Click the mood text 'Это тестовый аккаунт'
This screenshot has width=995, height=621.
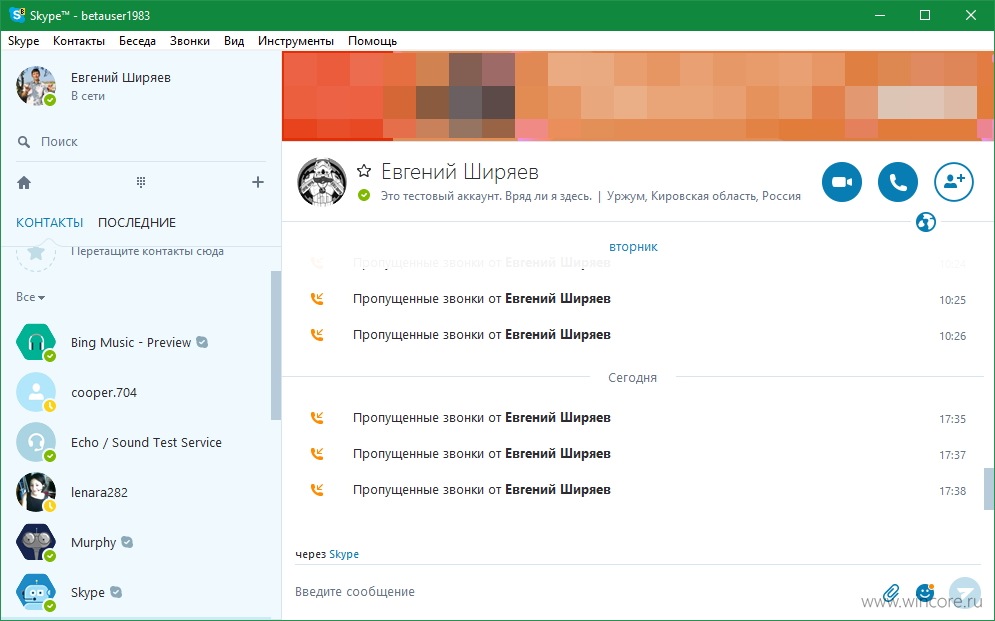[486, 196]
